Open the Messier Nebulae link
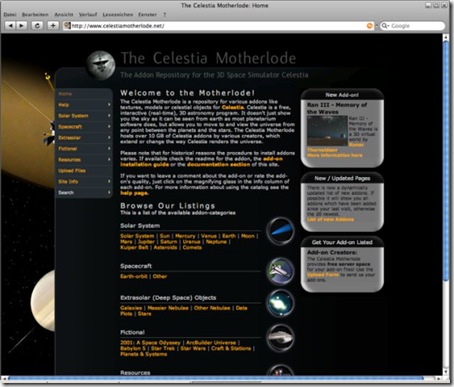 coord(168,308)
